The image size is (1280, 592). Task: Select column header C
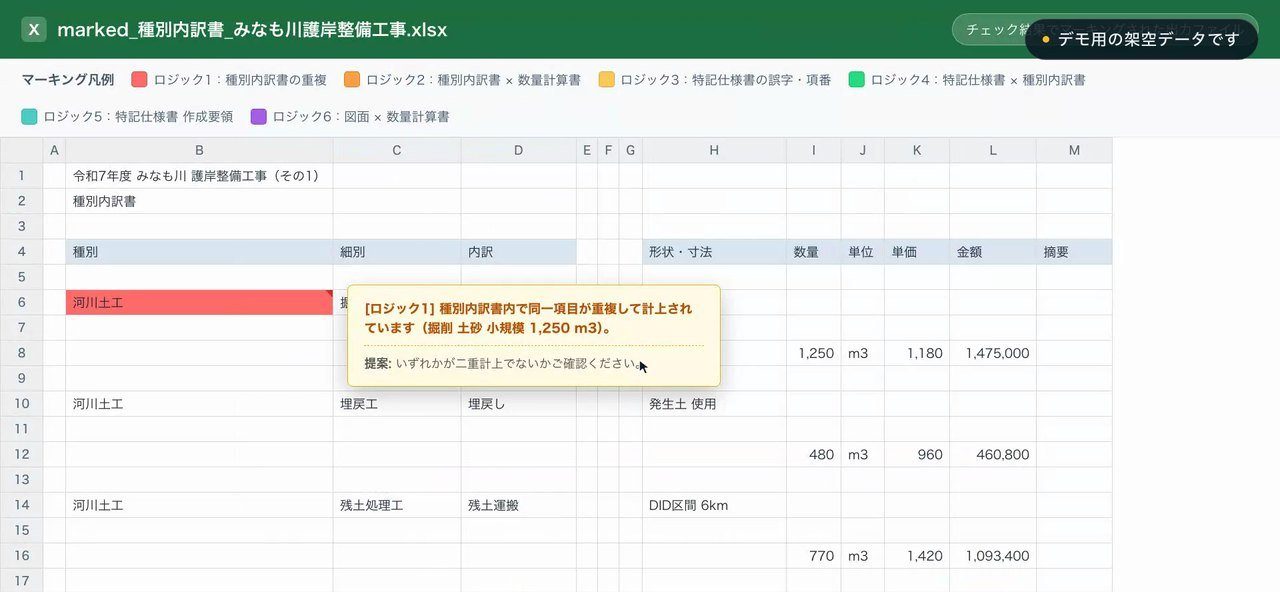point(397,150)
